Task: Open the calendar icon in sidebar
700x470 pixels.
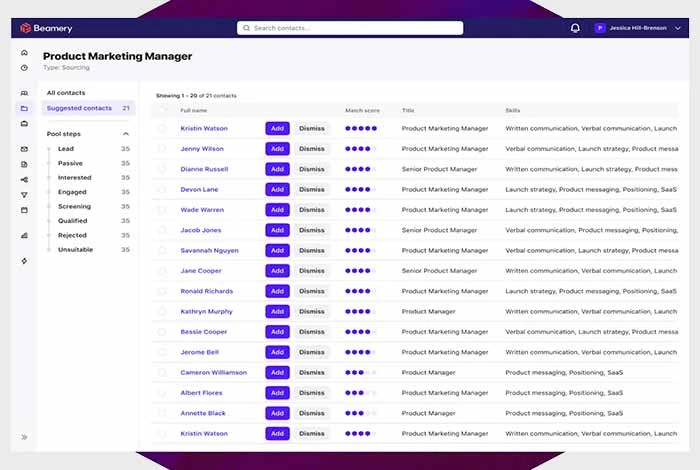Action: (24, 210)
